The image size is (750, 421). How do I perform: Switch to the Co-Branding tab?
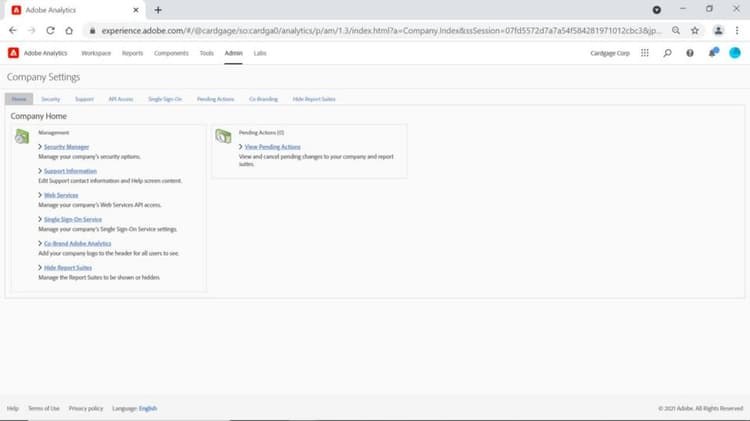263,99
